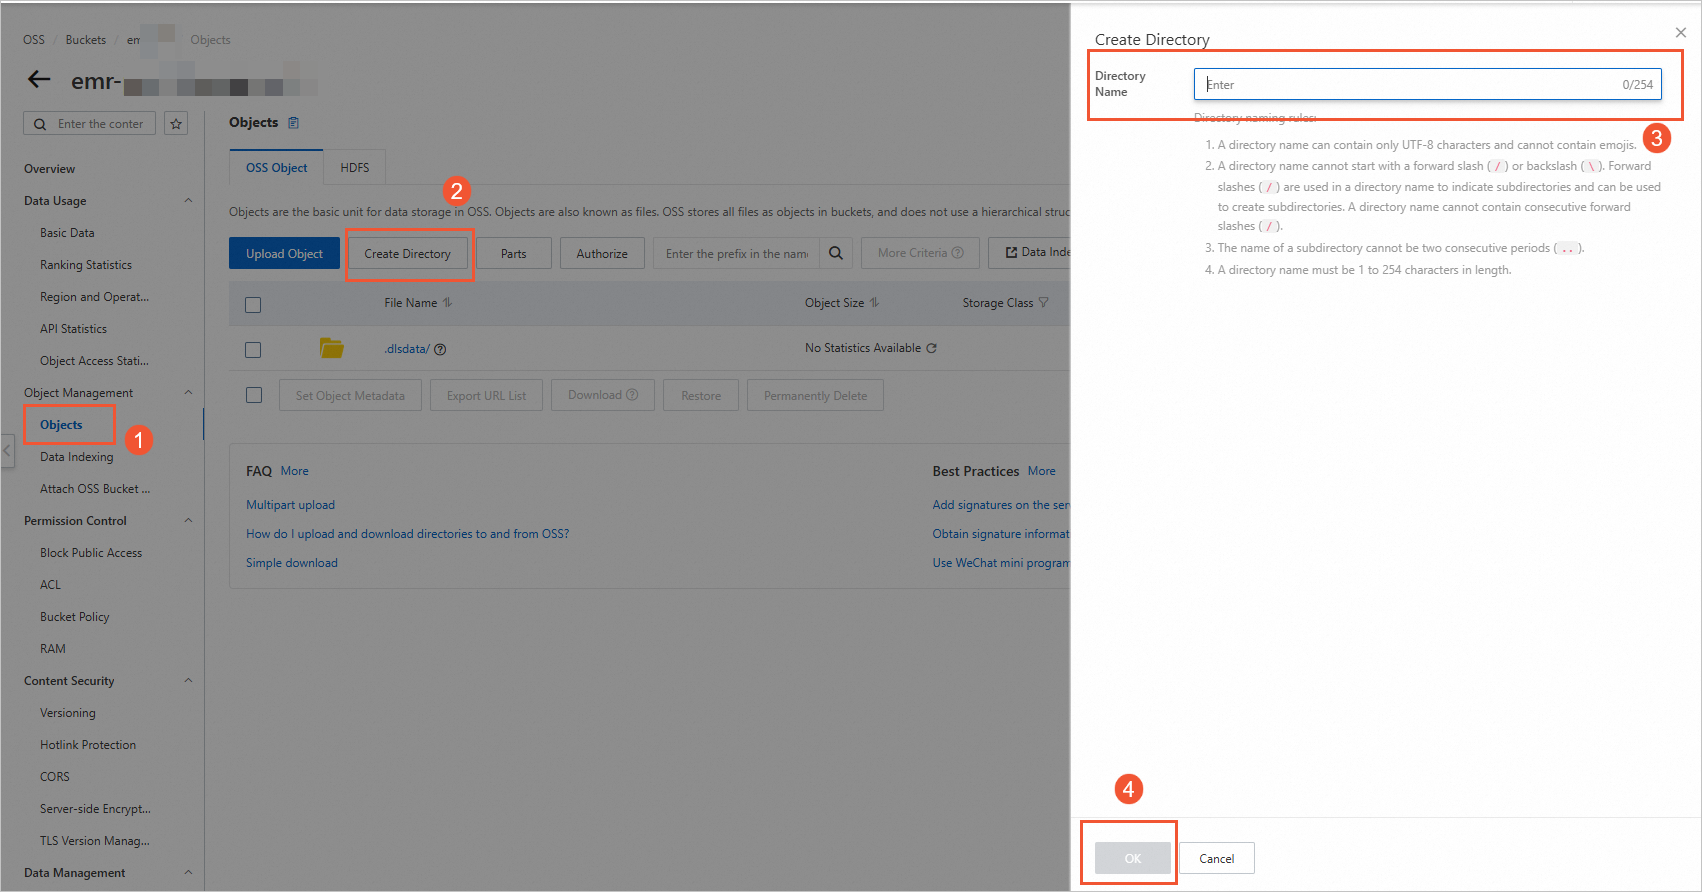Collapse the Content Security section
The height and width of the screenshot is (892, 1702).
[x=188, y=681]
